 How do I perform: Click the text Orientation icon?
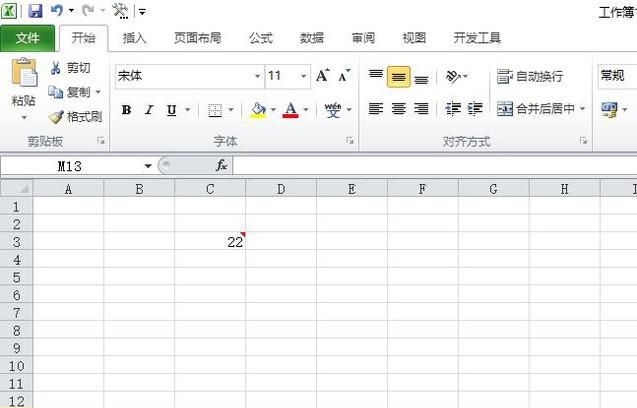pyautogui.click(x=453, y=76)
